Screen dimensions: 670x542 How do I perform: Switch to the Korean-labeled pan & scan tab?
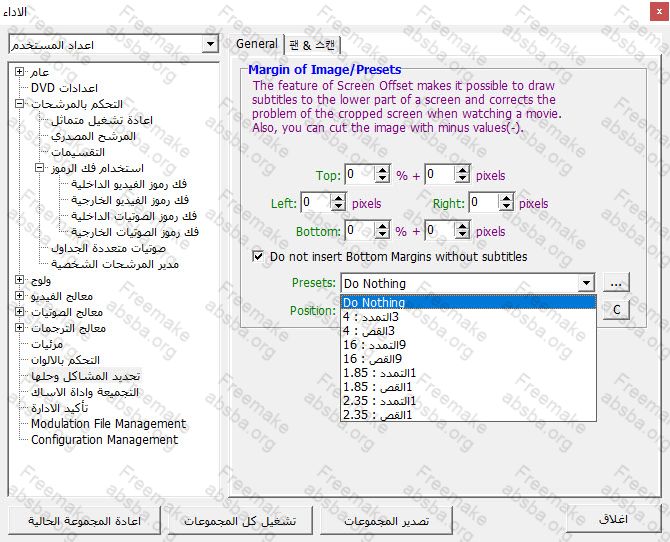(x=312, y=45)
